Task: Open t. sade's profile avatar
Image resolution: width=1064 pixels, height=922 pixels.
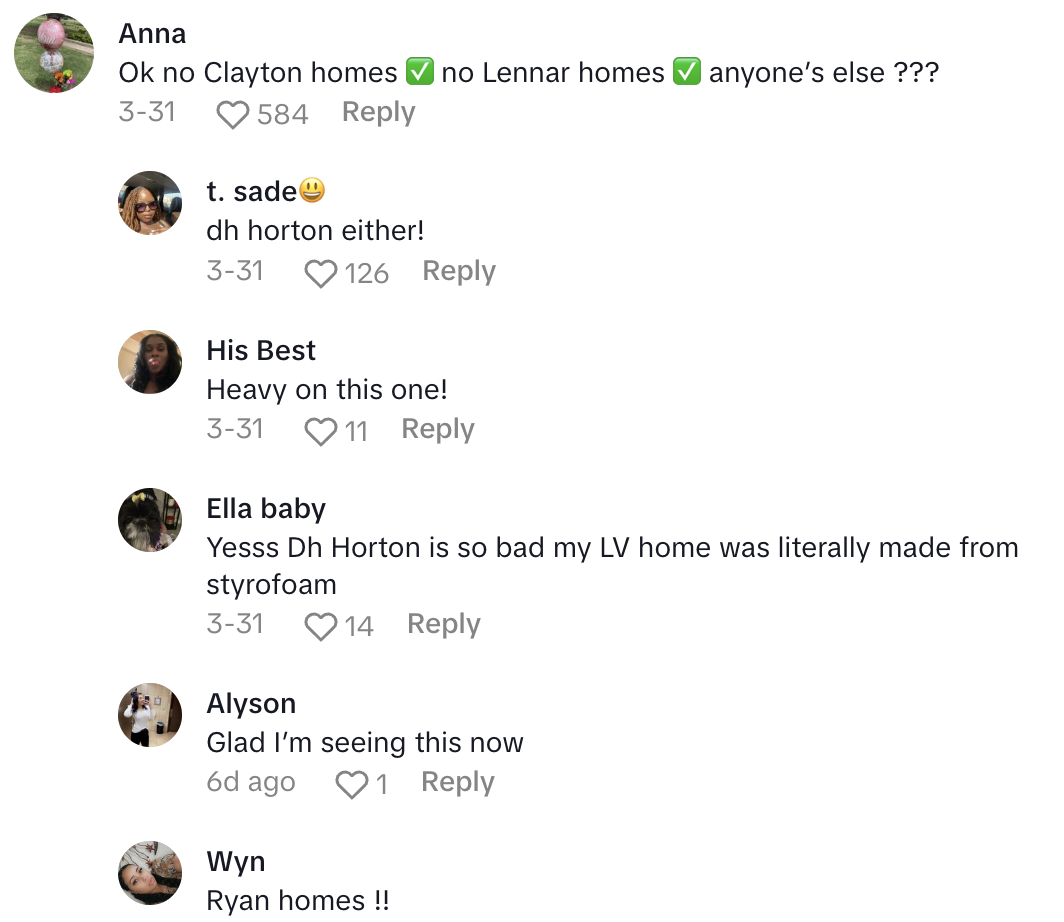Action: [x=150, y=202]
